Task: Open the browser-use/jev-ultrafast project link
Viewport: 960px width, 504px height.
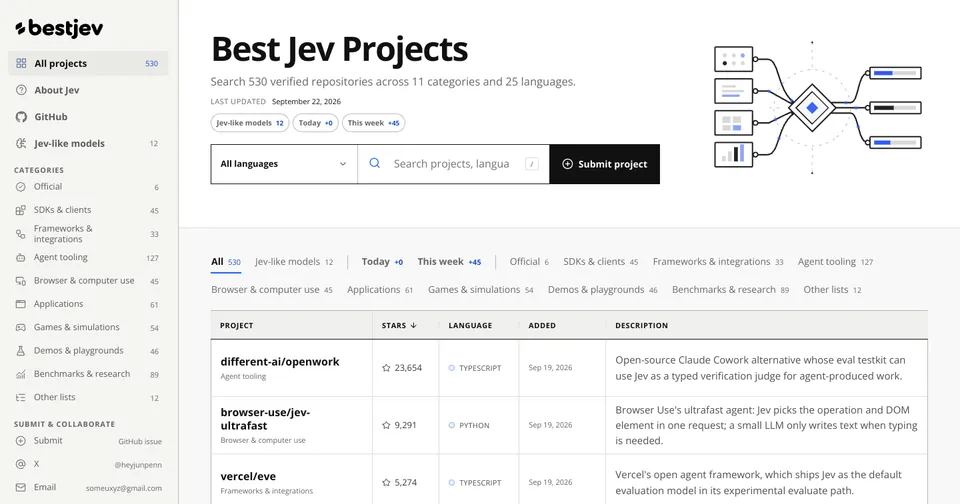Action: click(x=265, y=419)
